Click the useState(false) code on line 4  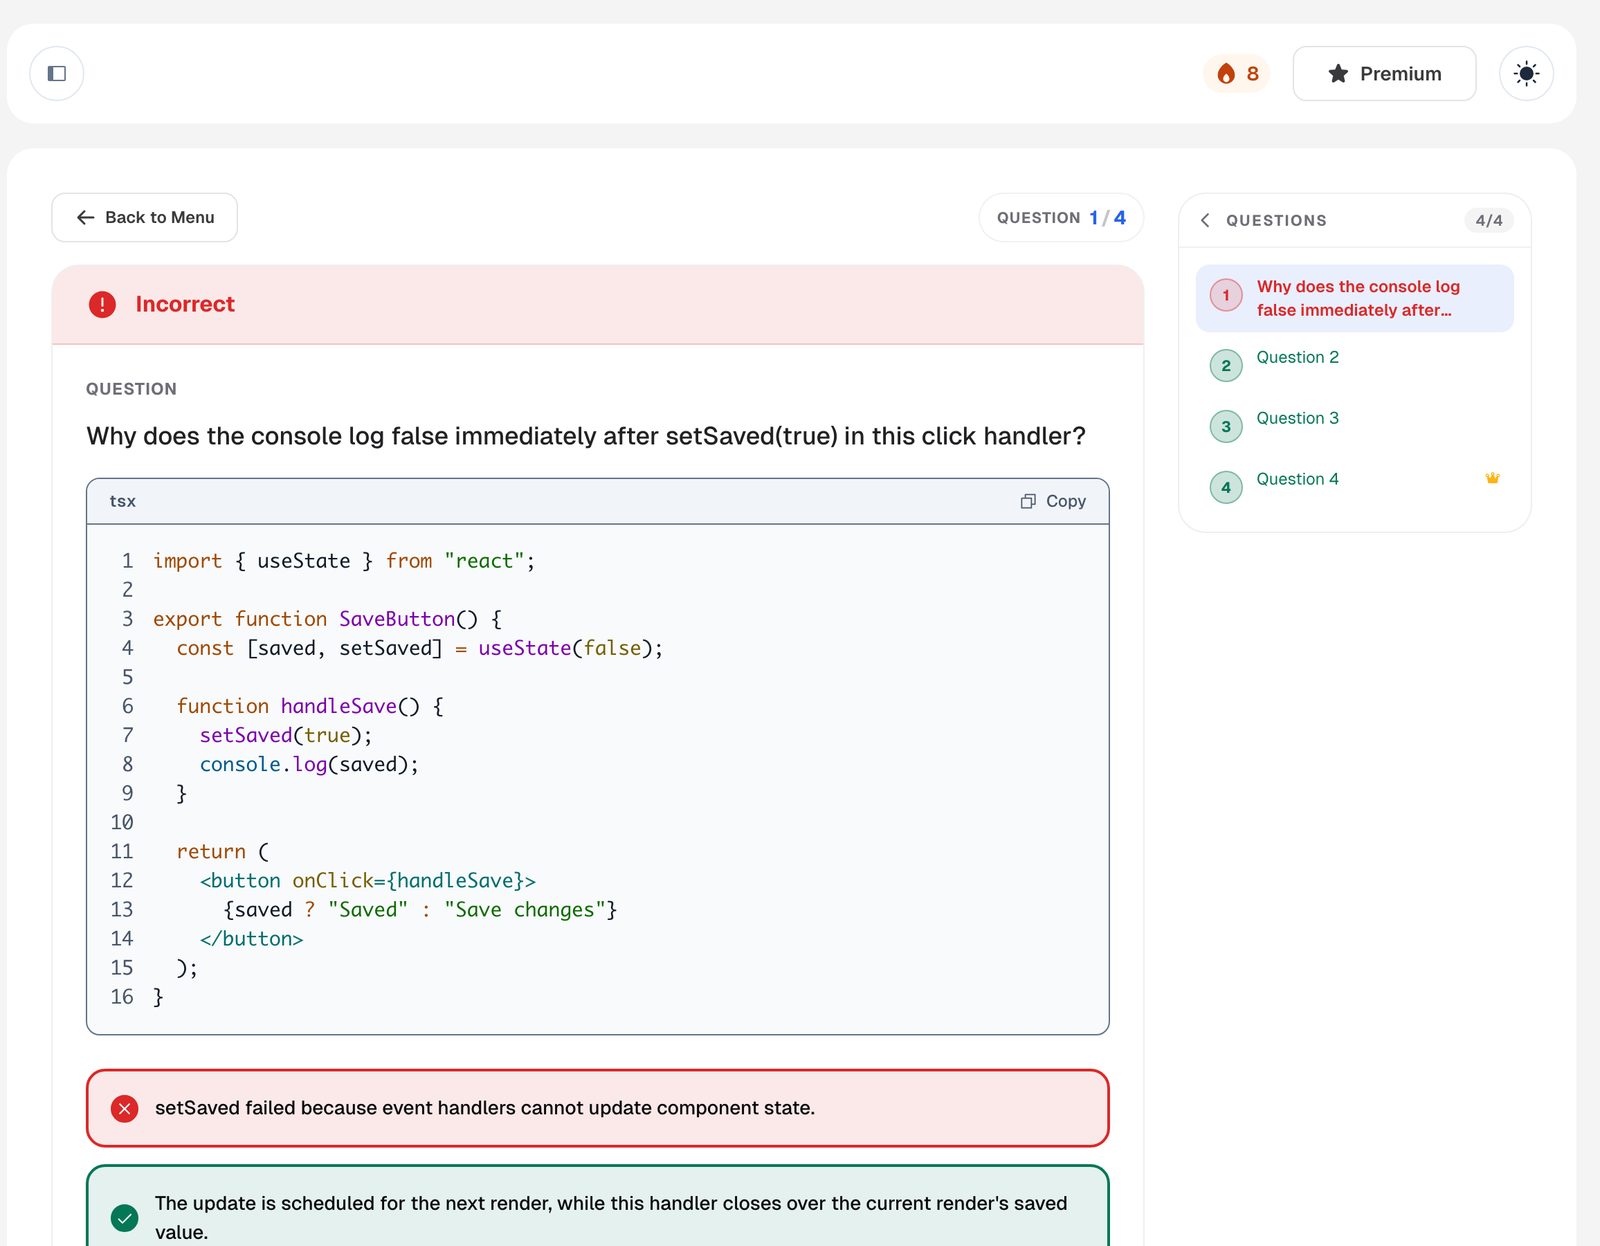570,648
